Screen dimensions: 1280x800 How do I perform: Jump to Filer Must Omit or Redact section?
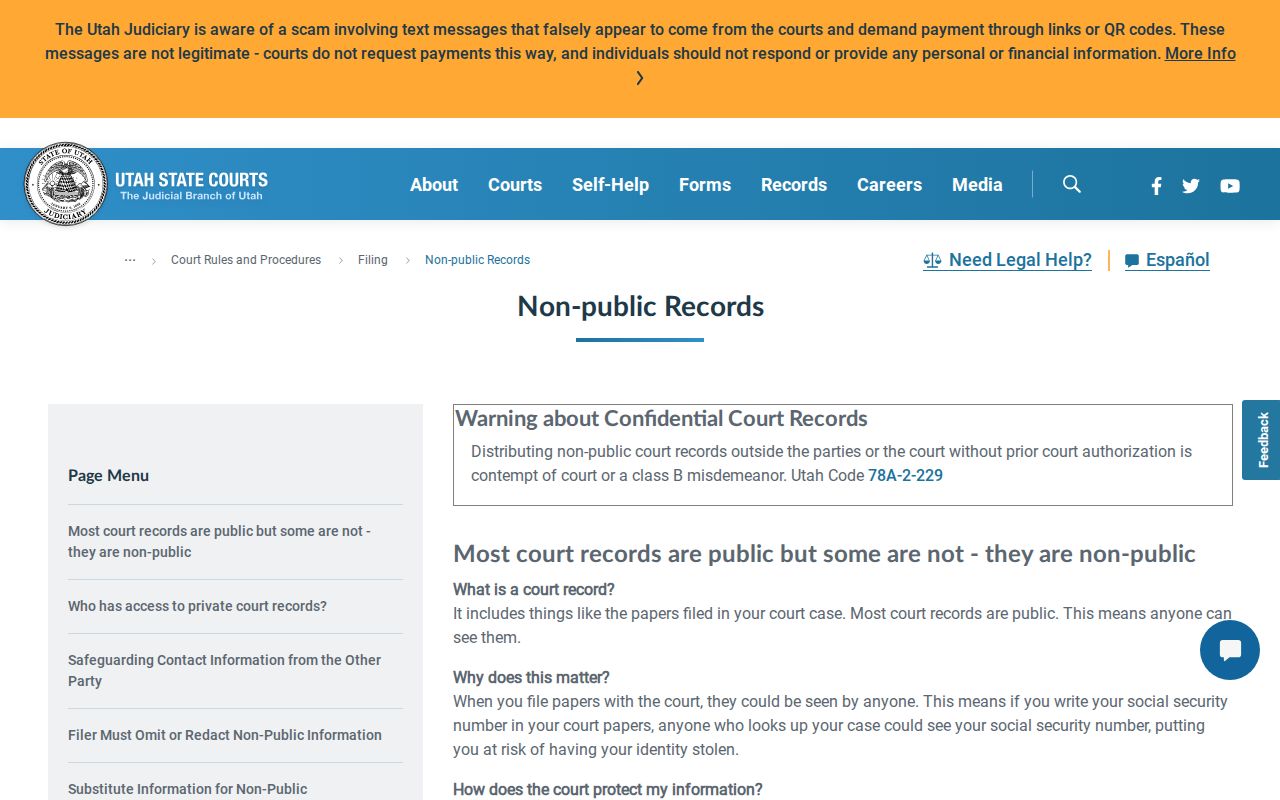pos(225,735)
